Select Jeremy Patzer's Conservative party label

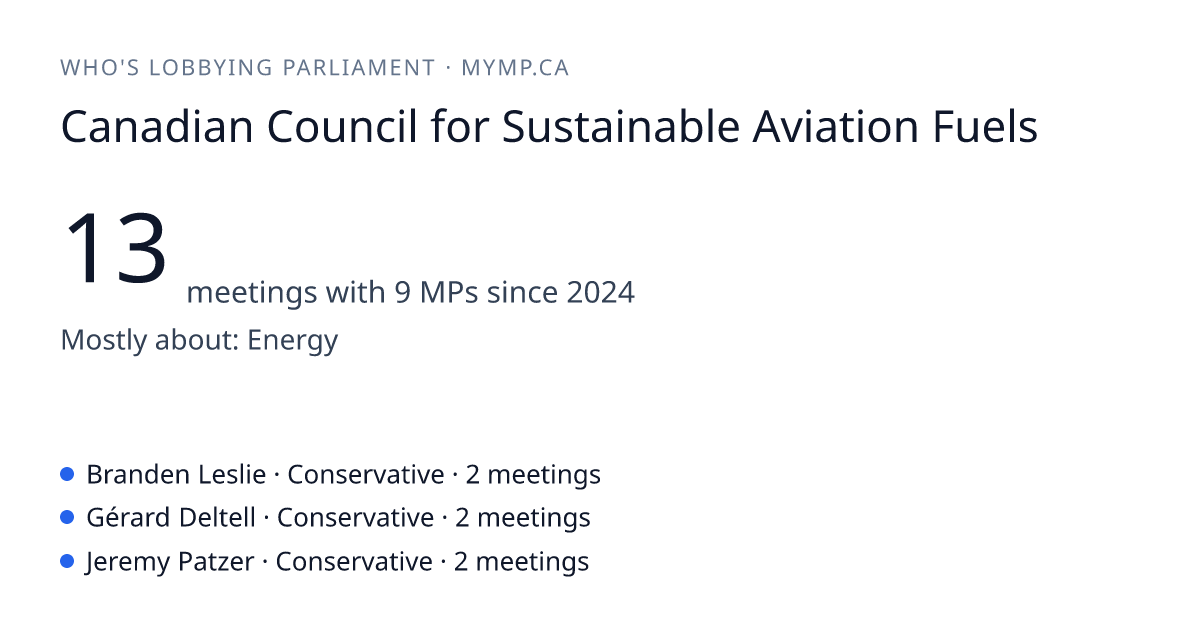pyautogui.click(x=354, y=562)
